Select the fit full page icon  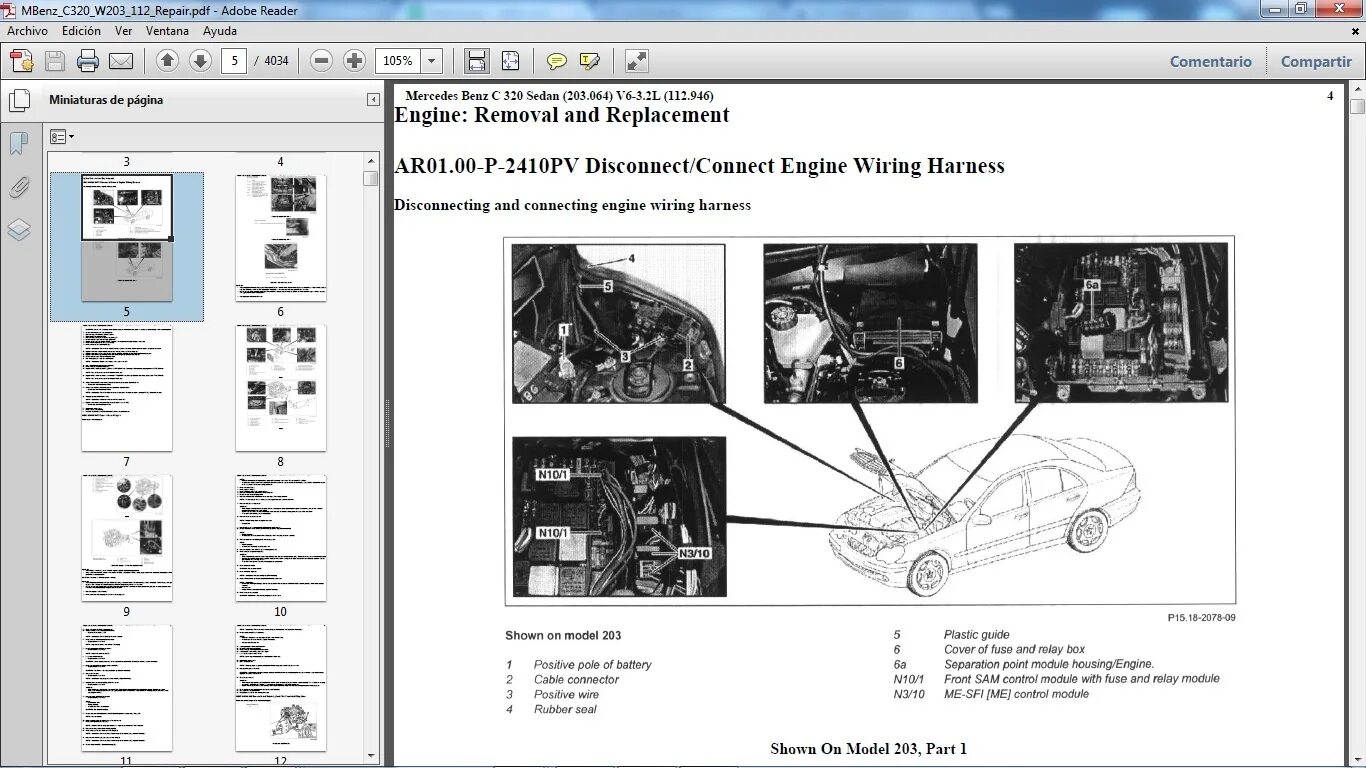pos(510,61)
